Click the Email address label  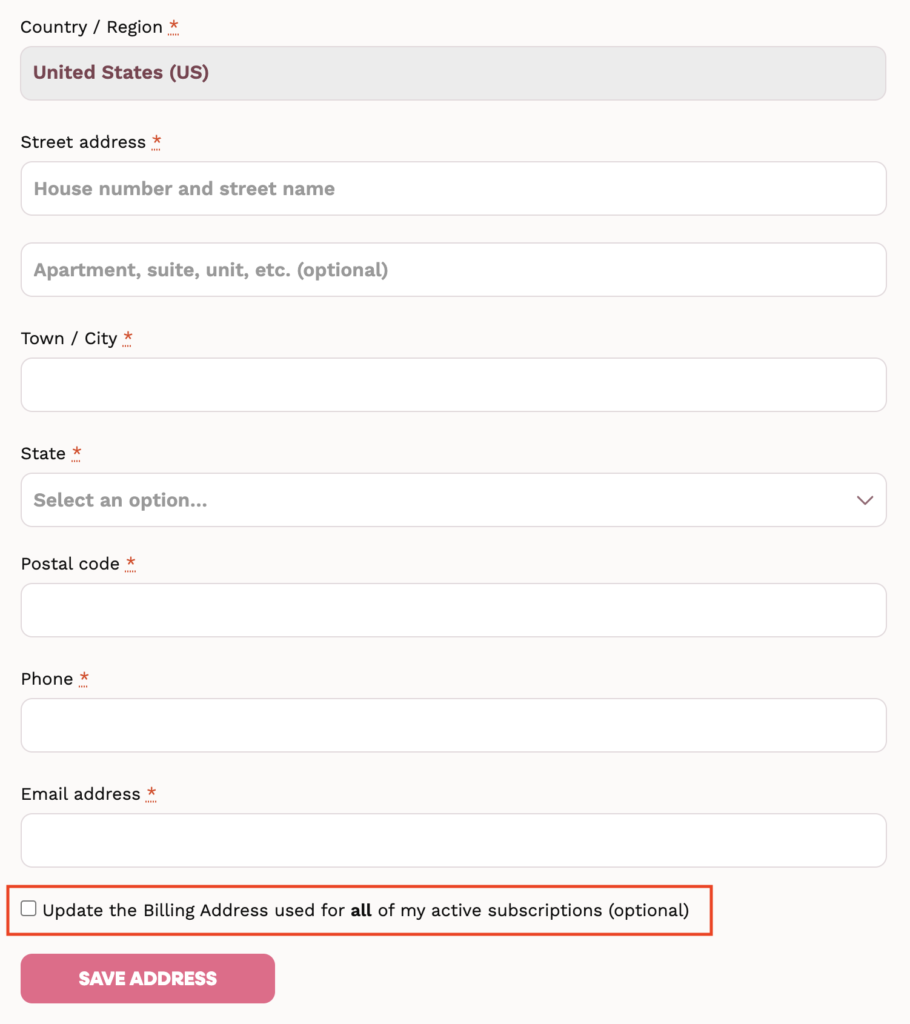(80, 794)
